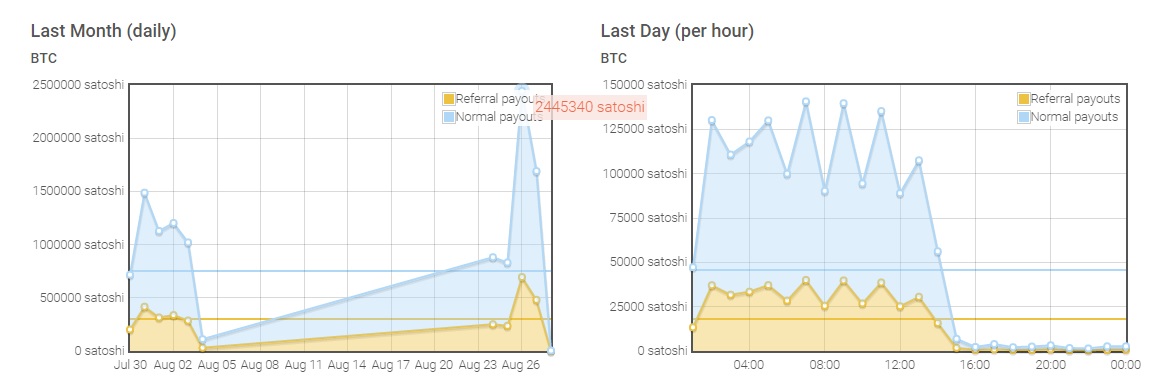Click the Normal payouts label in hourly legend
Screen dimensions: 1170x386
pos(1074,116)
